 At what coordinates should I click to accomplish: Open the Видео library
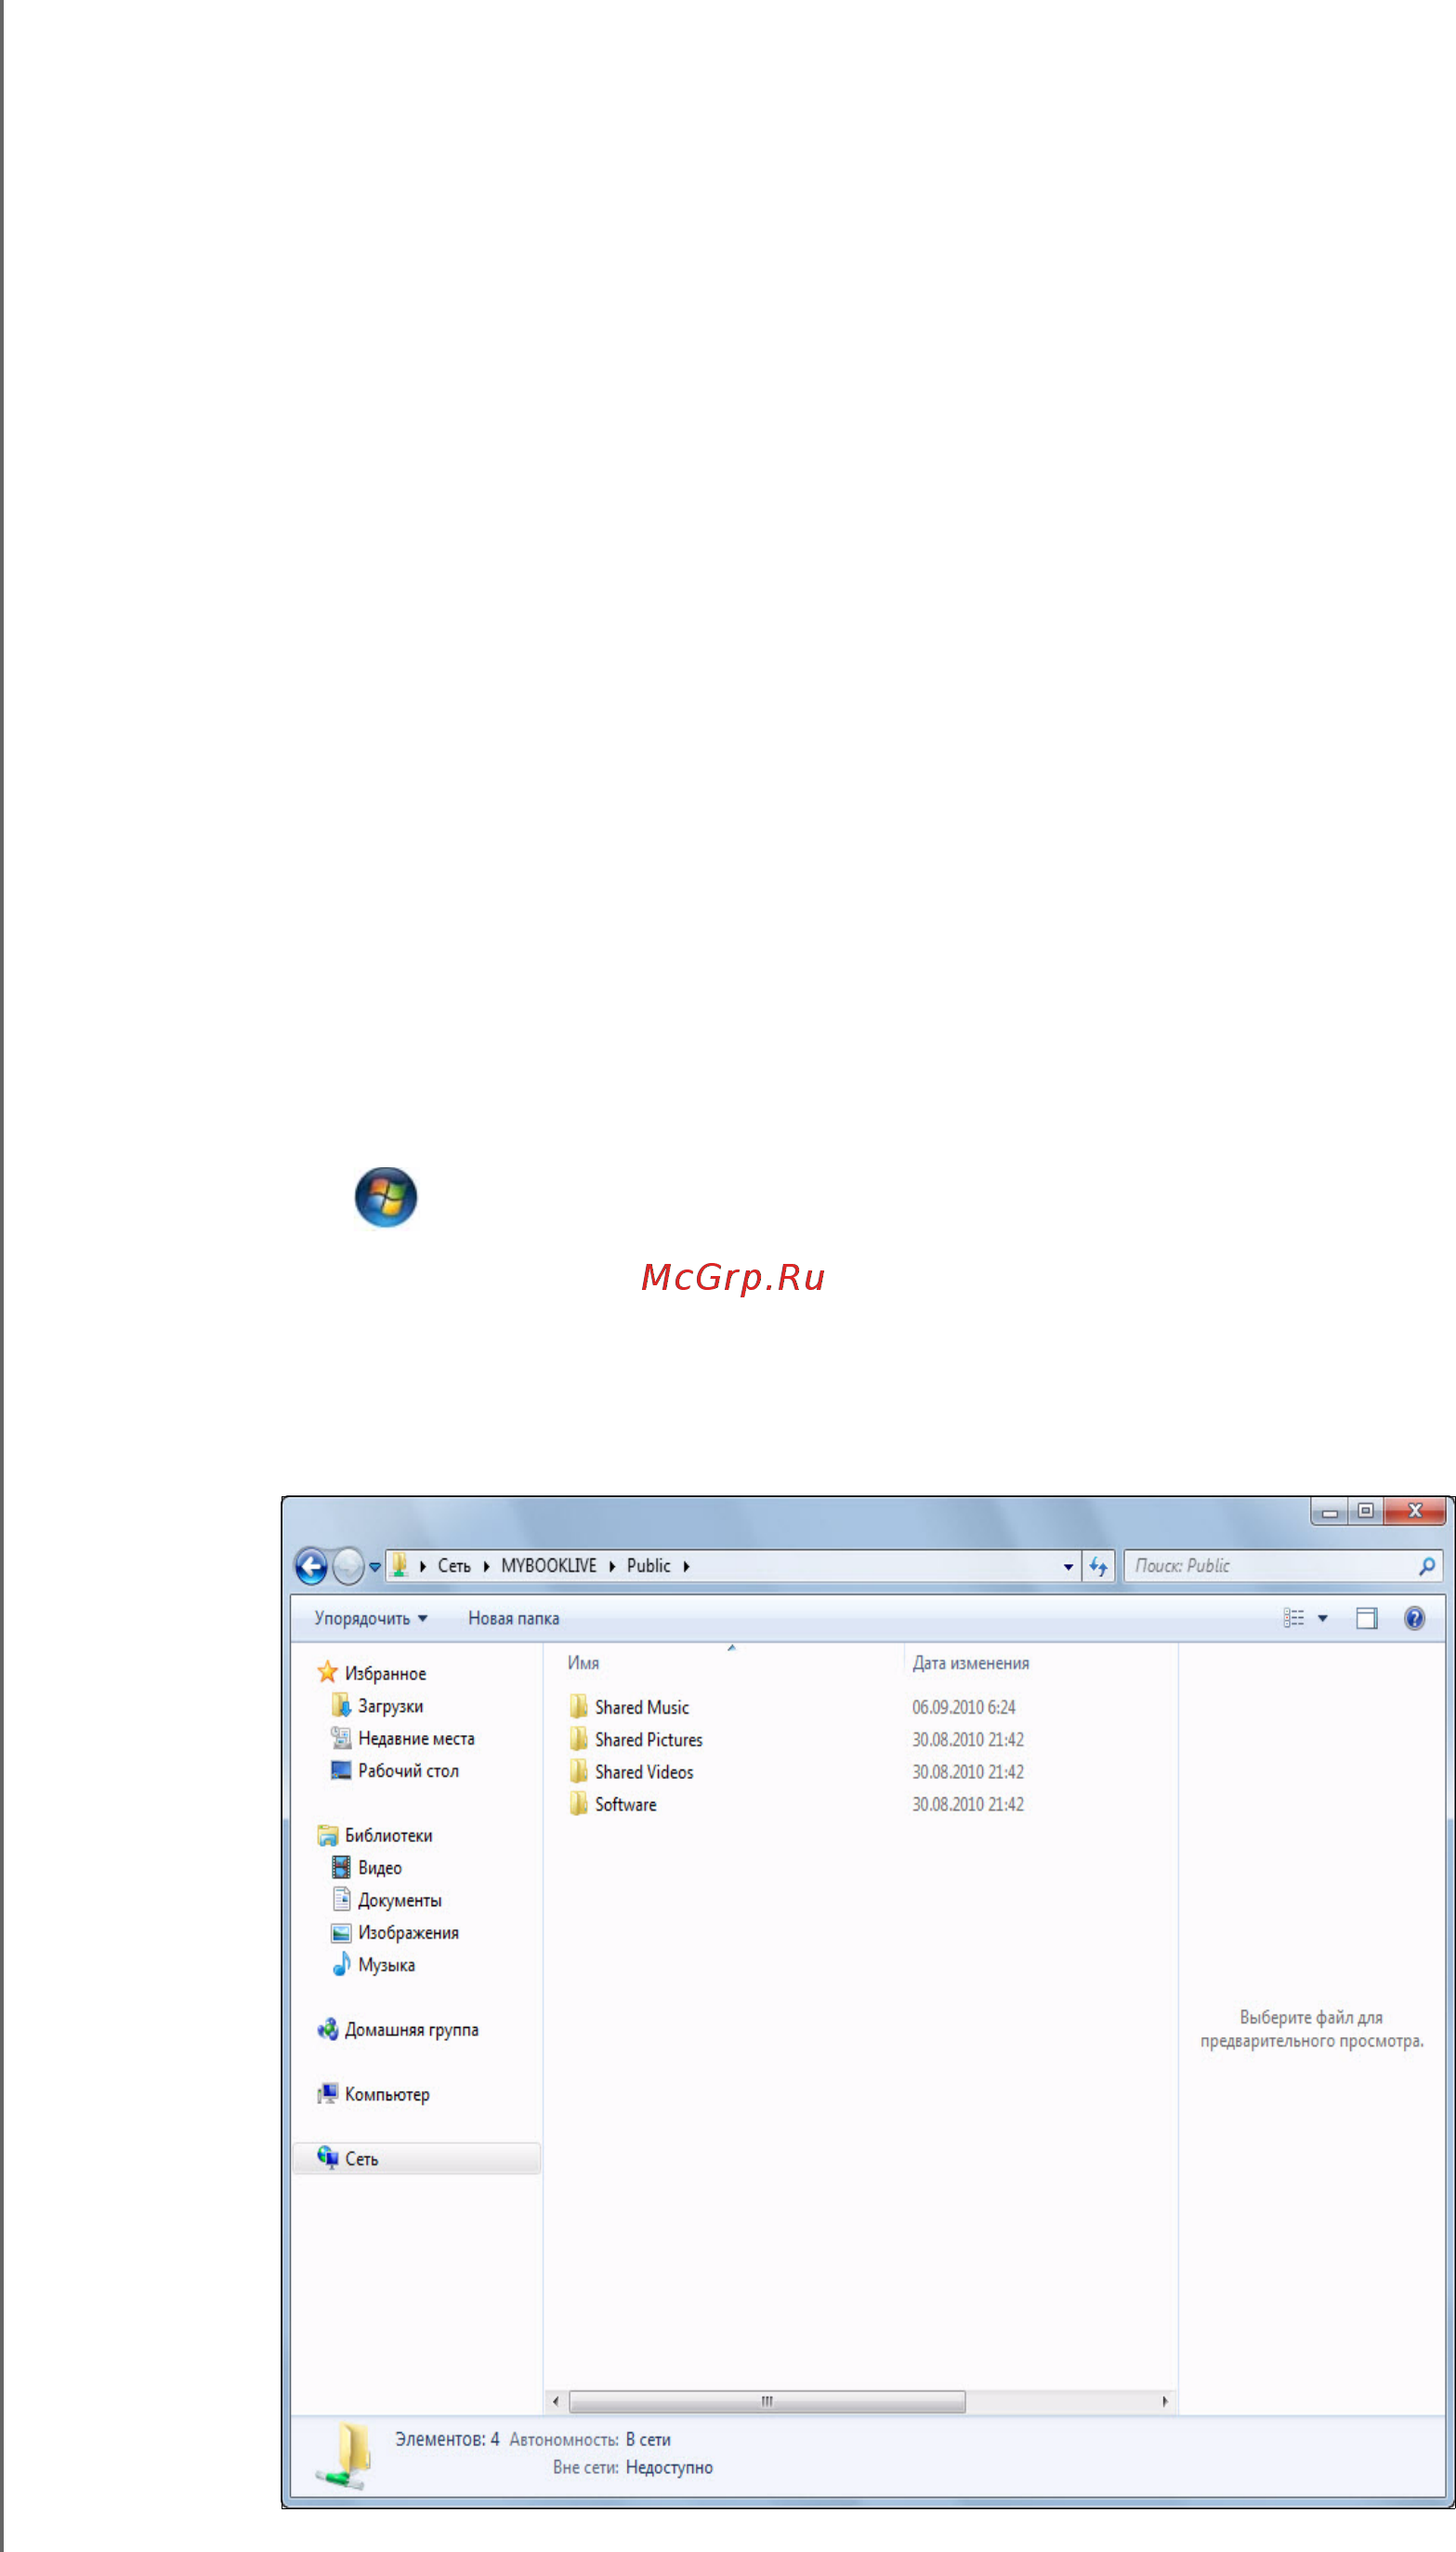pos(380,1868)
